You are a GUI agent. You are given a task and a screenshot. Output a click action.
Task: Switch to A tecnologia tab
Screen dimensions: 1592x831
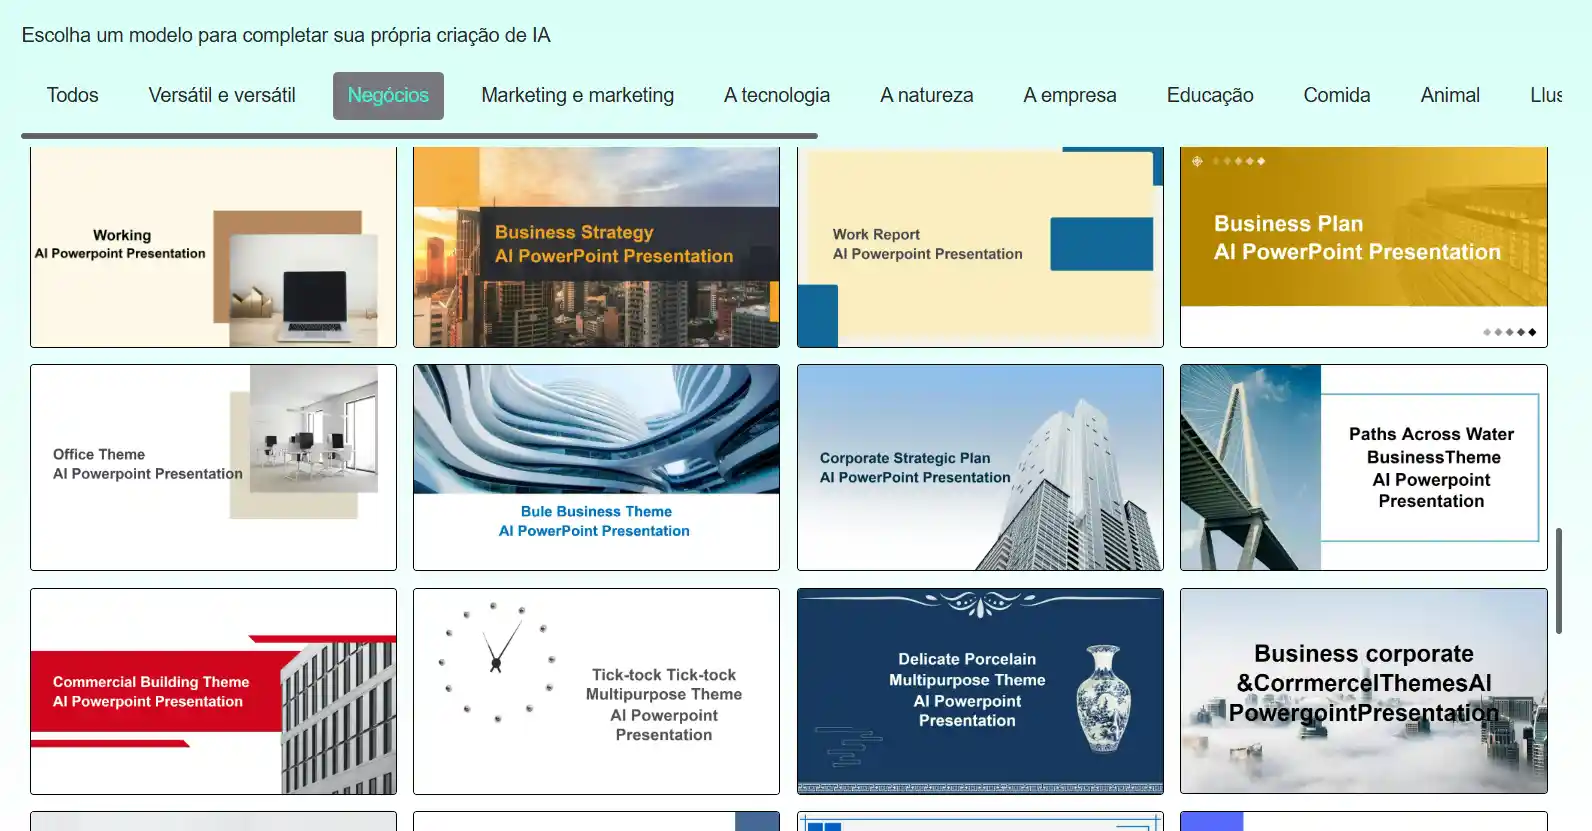click(777, 95)
